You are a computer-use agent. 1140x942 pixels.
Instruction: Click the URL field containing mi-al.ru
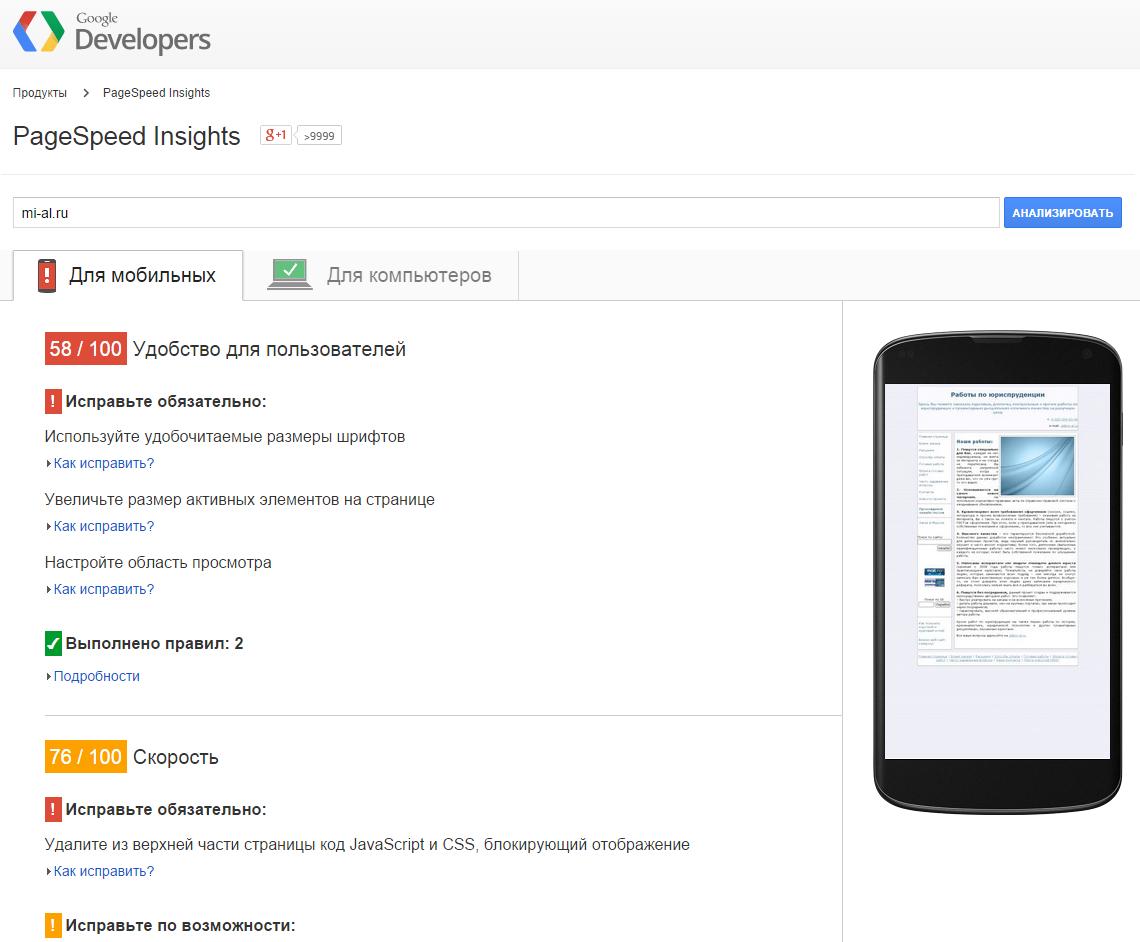[506, 213]
